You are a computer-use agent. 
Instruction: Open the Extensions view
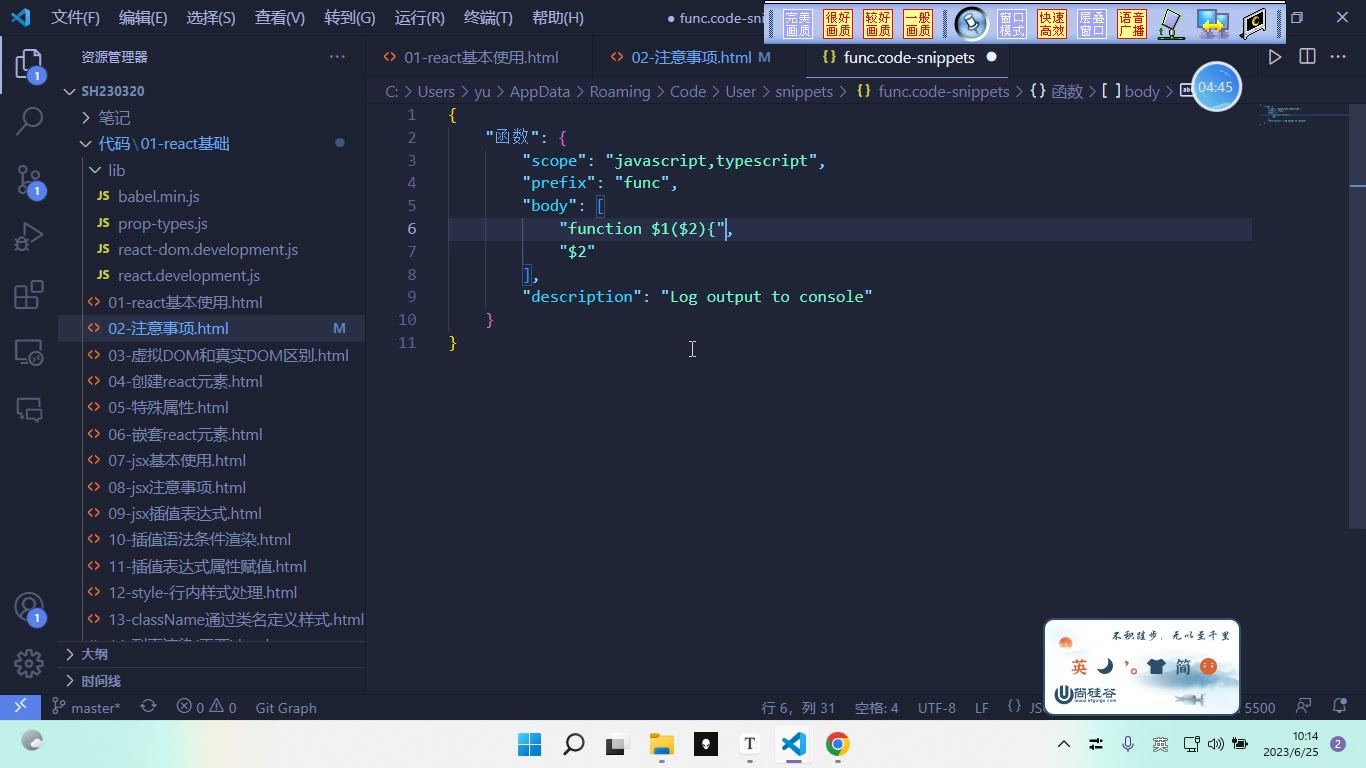(x=29, y=294)
